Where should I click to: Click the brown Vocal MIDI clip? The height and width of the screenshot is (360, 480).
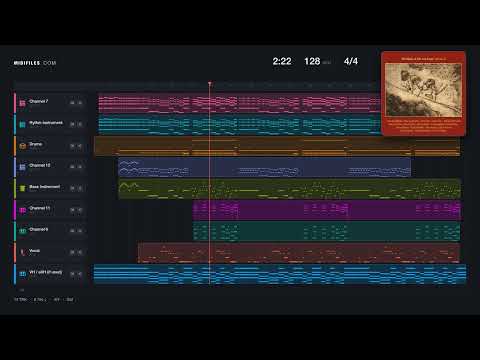coord(299,253)
